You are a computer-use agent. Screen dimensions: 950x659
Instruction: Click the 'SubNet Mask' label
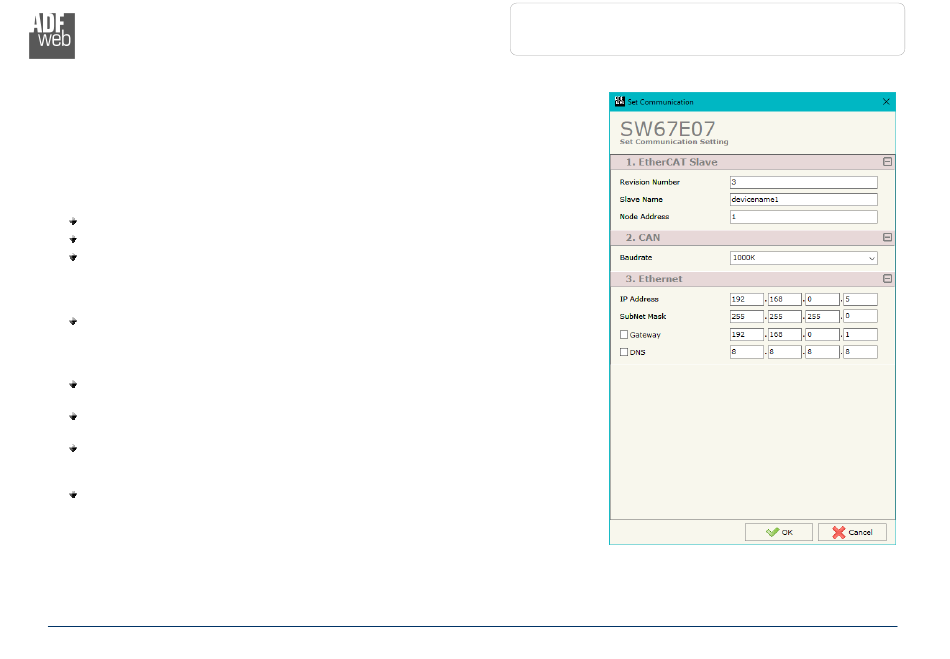click(x=642, y=316)
